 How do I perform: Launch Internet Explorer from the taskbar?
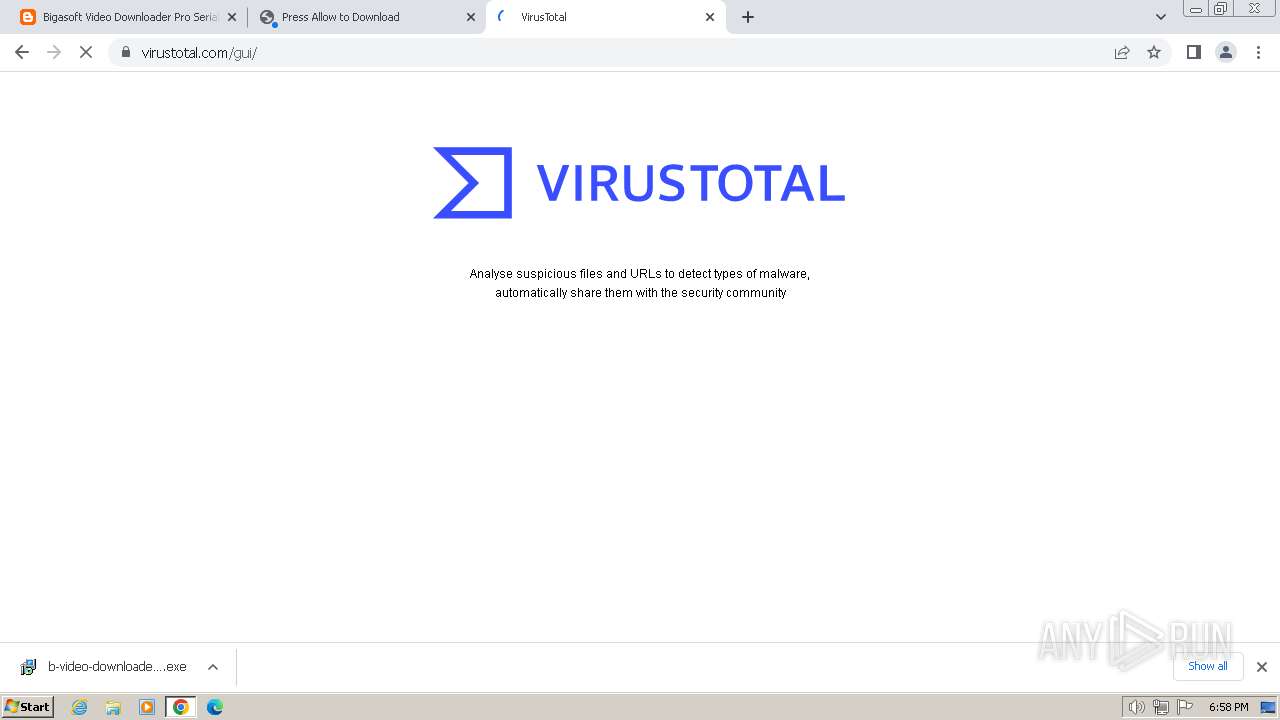80,707
